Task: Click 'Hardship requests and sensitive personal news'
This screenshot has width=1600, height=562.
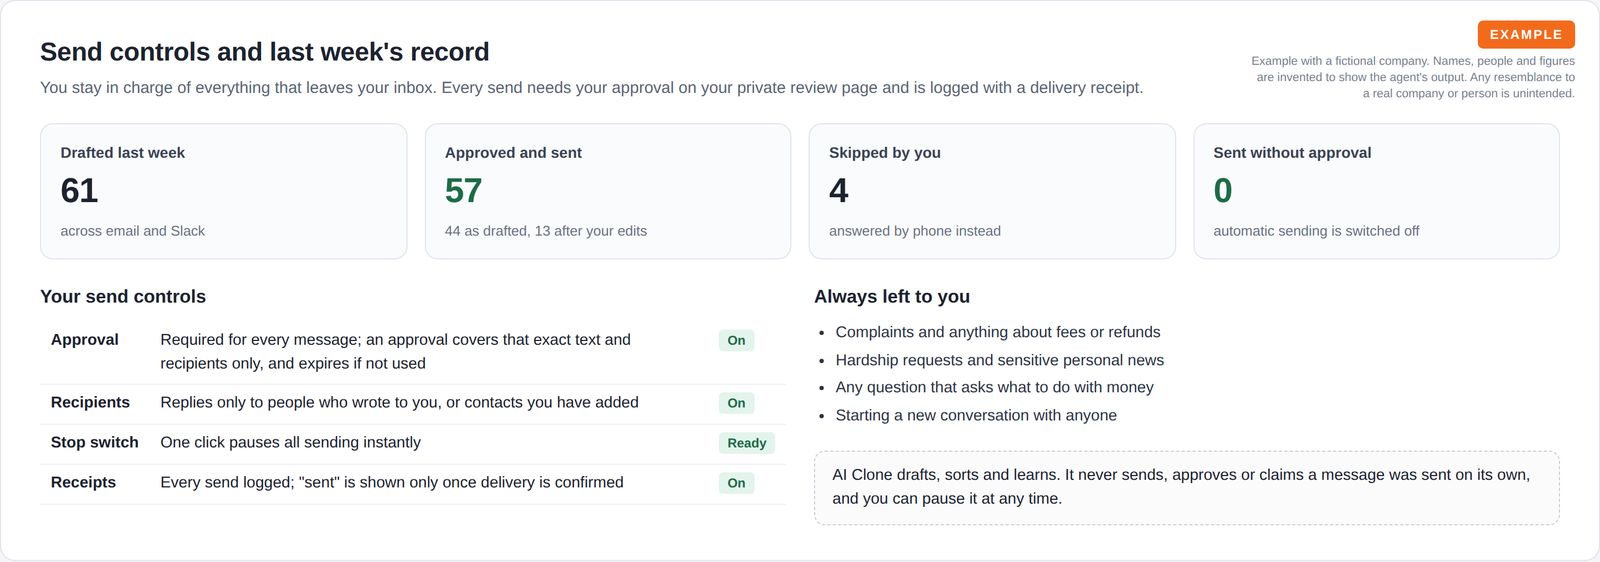Action: point(1000,360)
